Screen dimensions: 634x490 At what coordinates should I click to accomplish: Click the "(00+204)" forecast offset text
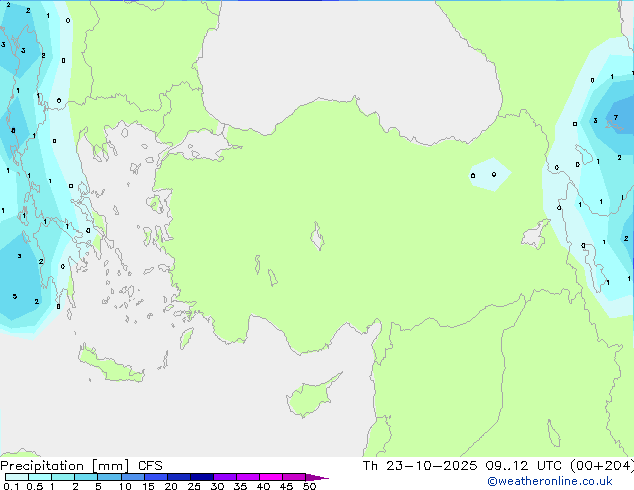click(x=602, y=466)
